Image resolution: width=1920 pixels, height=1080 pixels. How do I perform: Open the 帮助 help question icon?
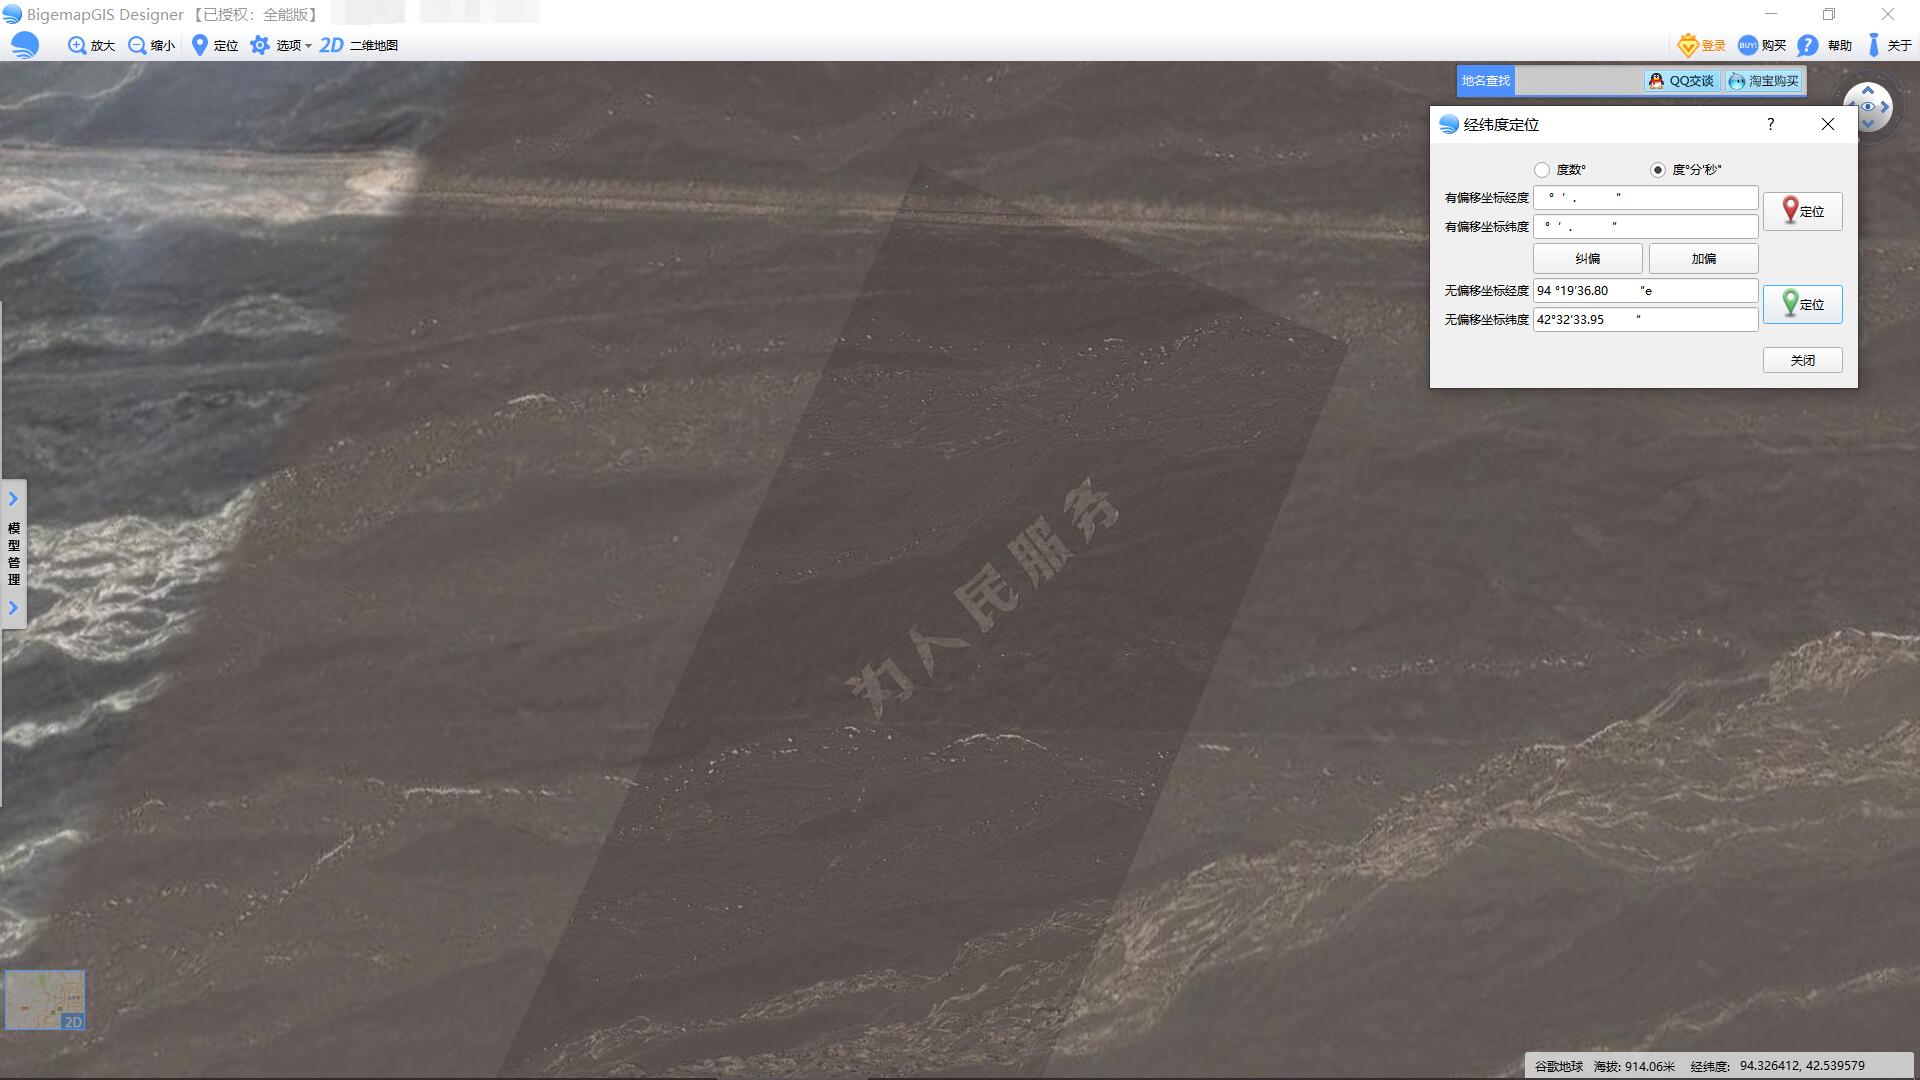(x=1807, y=45)
